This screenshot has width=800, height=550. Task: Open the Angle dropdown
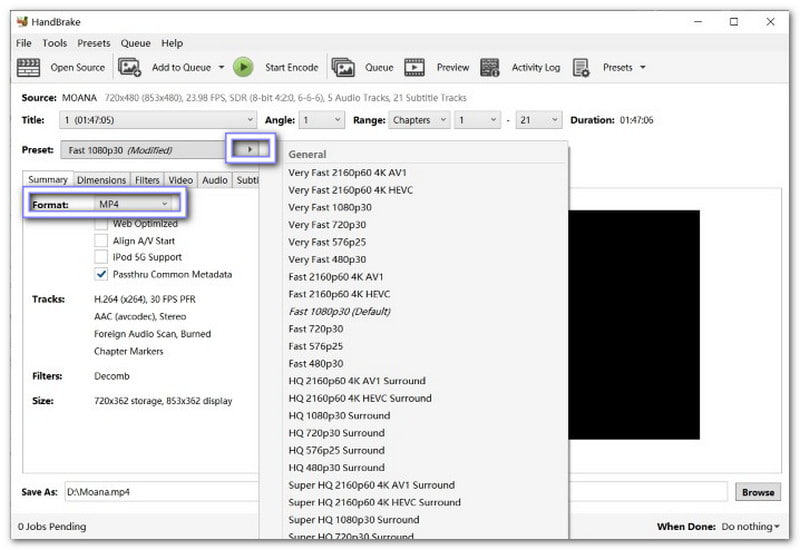pos(321,120)
